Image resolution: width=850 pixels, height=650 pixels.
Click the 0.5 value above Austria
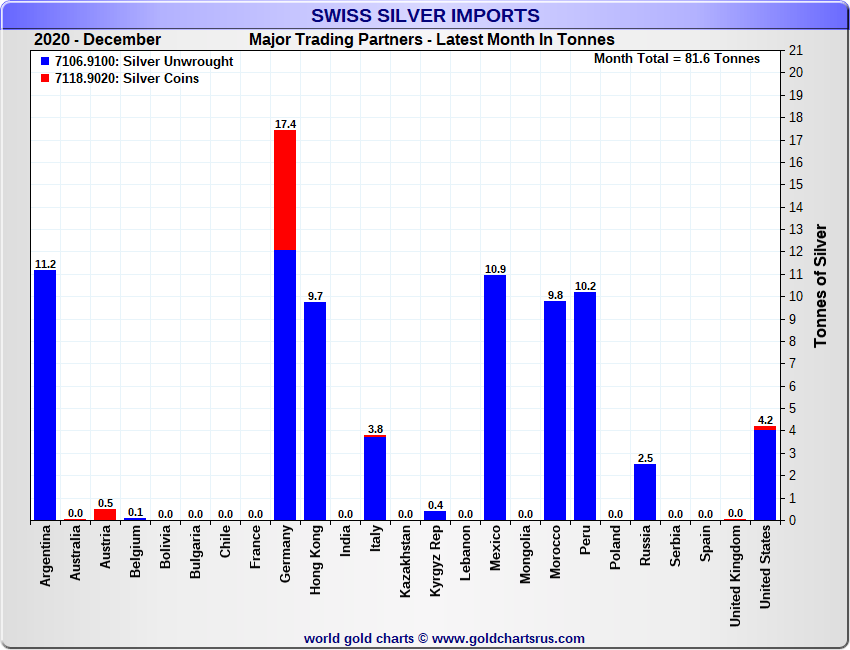click(105, 503)
